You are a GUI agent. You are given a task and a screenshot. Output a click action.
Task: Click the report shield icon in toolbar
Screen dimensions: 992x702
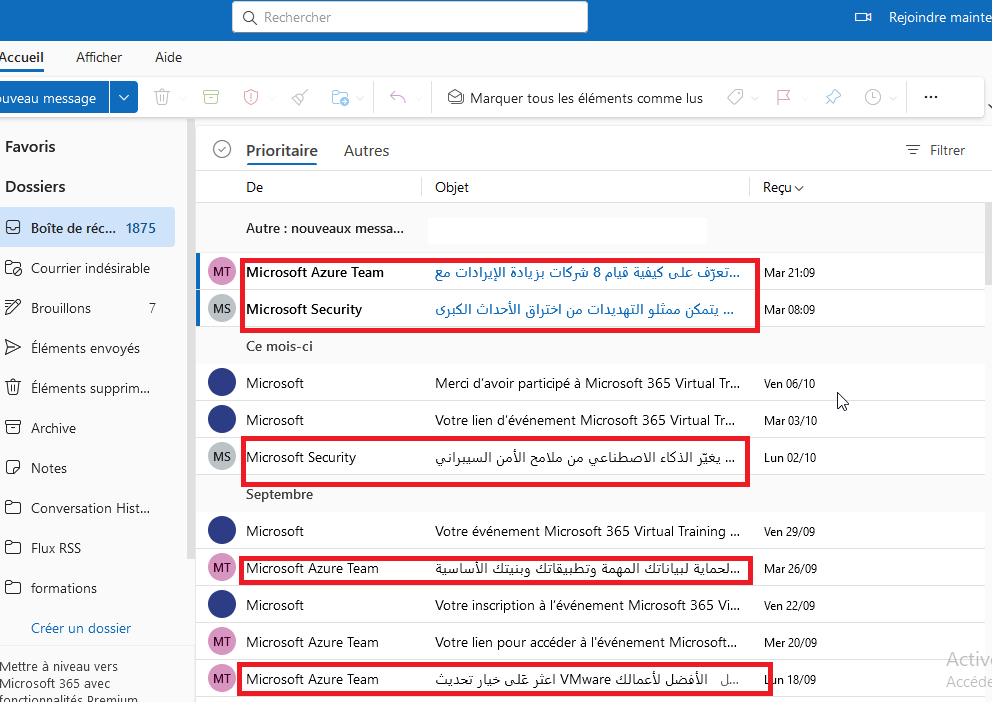click(x=251, y=97)
